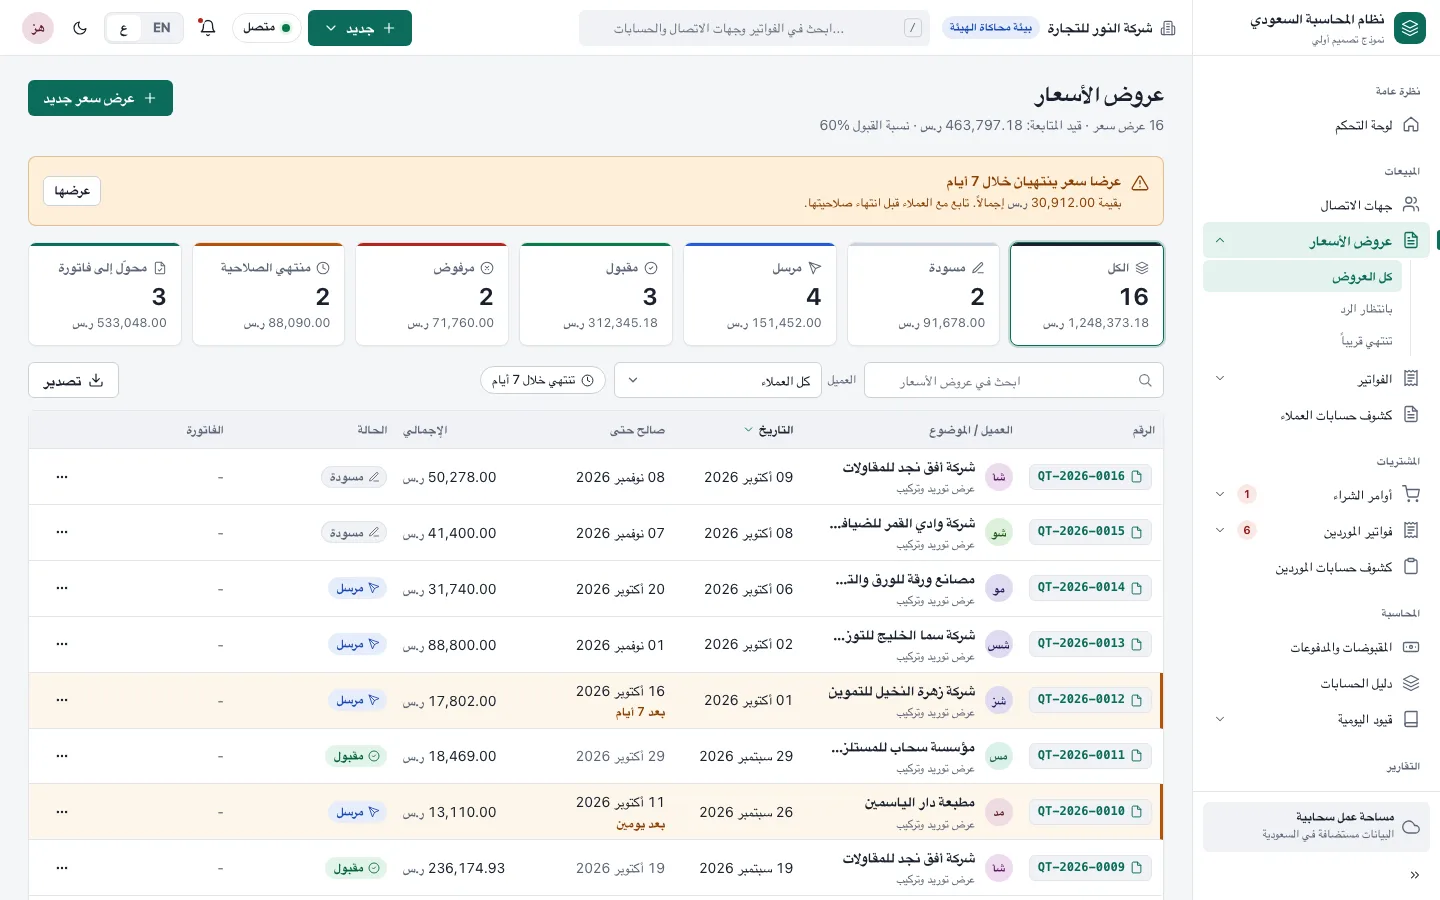The width and height of the screenshot is (1440, 900).
Task: Toggle the تنتهي خلال 7 أيام filter chip
Action: point(543,380)
